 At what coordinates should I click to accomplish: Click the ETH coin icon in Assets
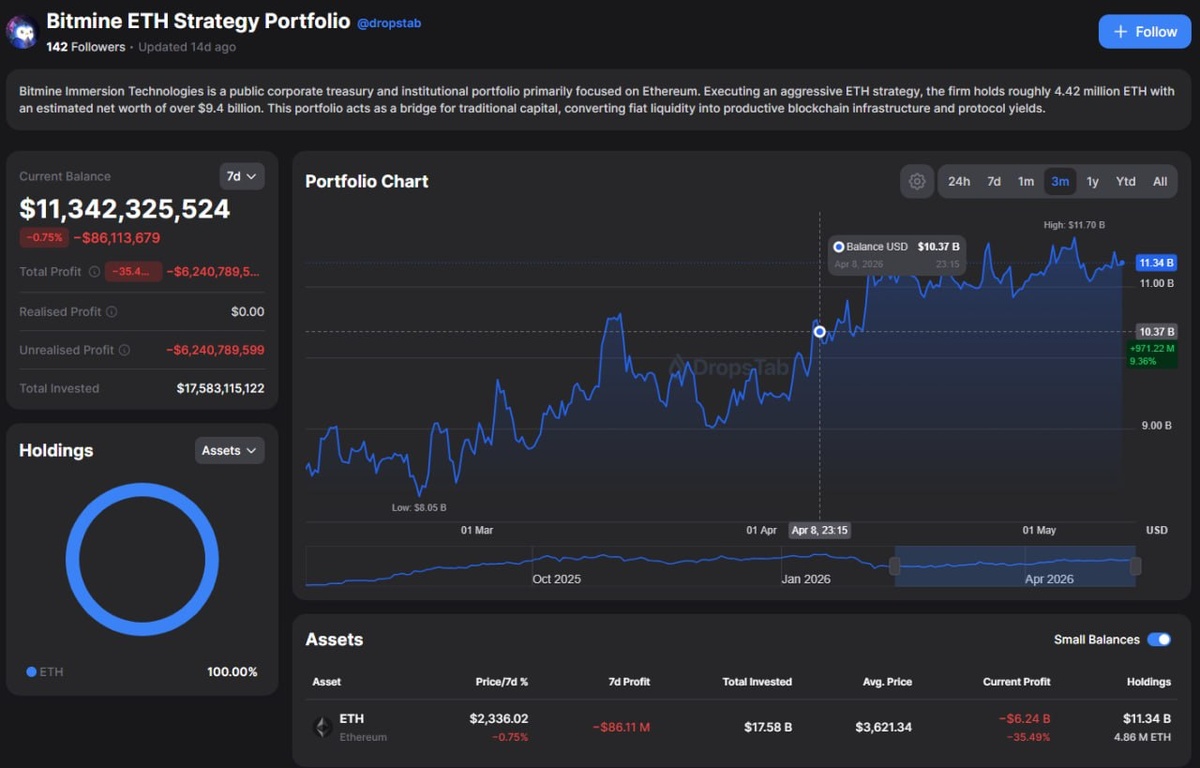click(323, 727)
